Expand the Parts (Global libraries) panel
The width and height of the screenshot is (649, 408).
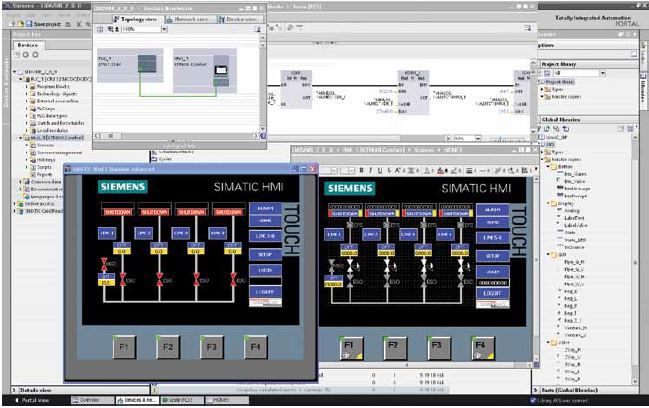(x=536, y=390)
